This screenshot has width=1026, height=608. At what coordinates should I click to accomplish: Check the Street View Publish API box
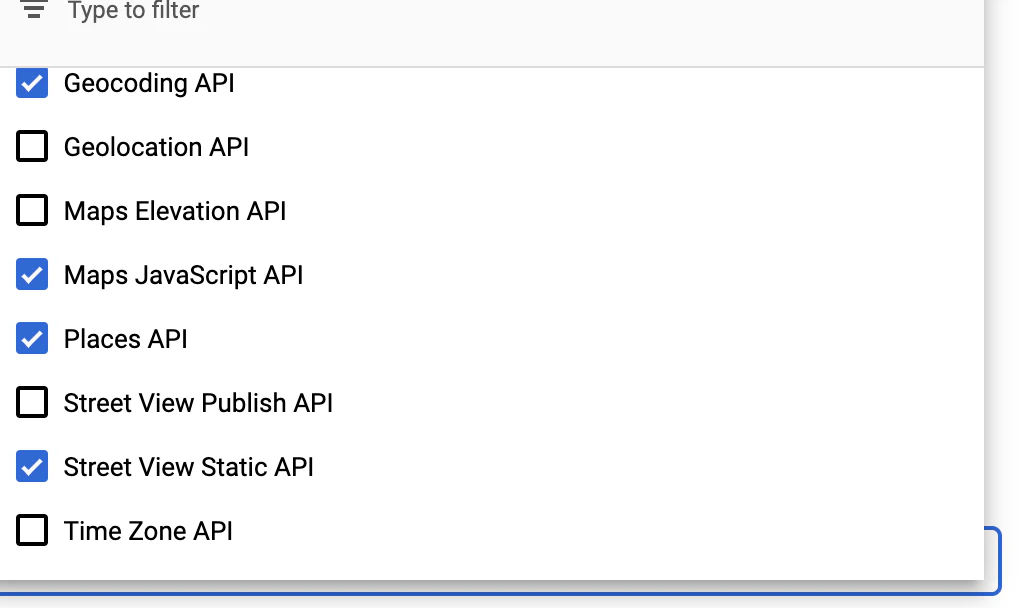pyautogui.click(x=32, y=402)
